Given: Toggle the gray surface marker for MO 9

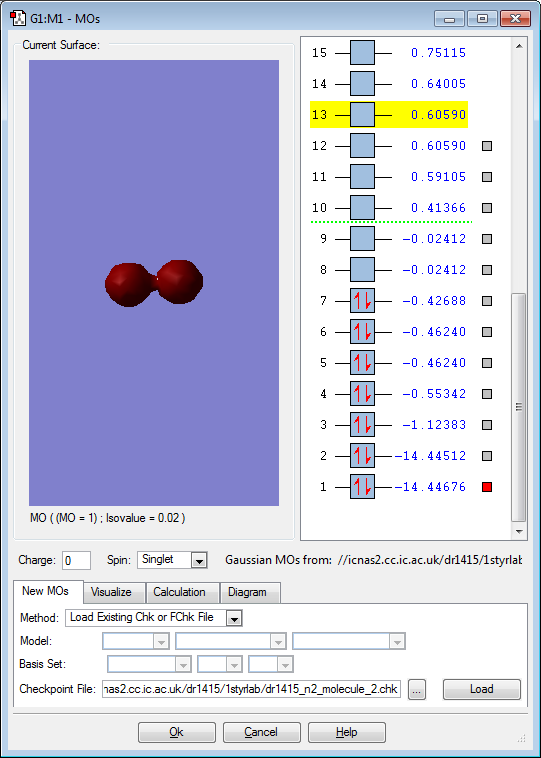Looking at the screenshot, I should 487,239.
